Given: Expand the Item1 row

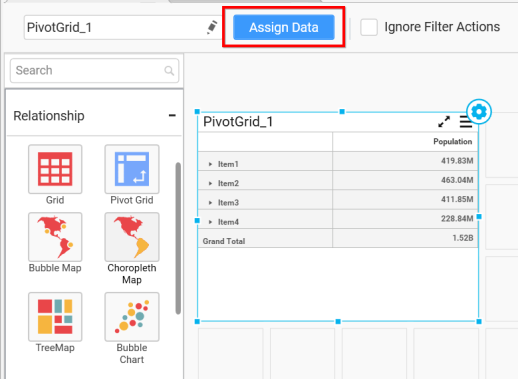Looking at the screenshot, I should point(210,164).
